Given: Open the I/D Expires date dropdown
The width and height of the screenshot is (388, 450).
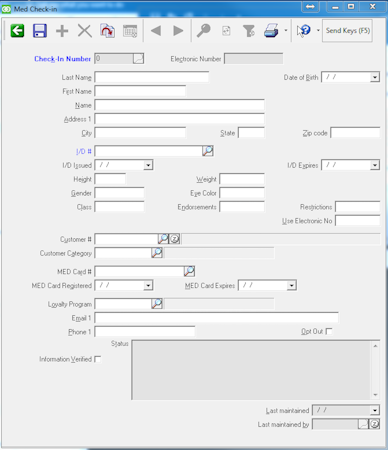Looking at the screenshot, I should [375, 165].
